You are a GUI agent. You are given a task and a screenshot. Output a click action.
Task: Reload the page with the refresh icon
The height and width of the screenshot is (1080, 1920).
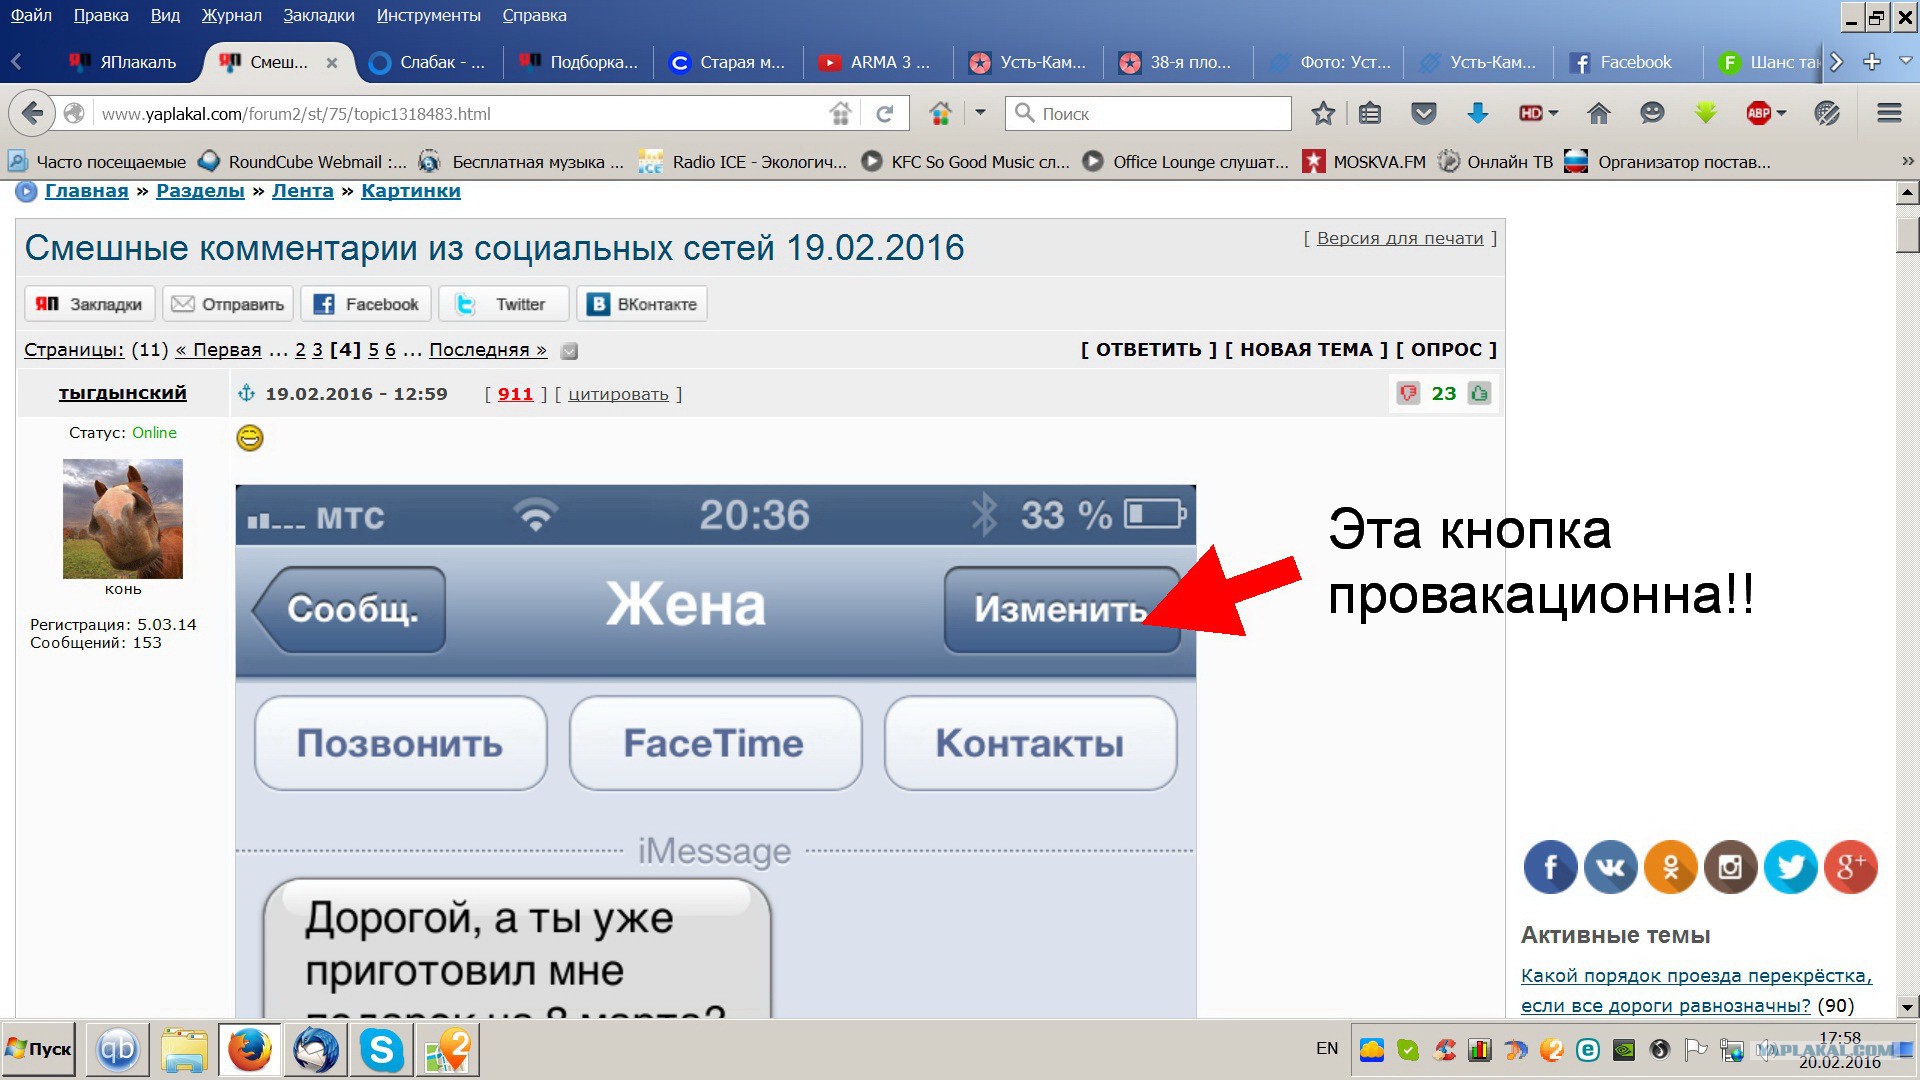coord(884,114)
